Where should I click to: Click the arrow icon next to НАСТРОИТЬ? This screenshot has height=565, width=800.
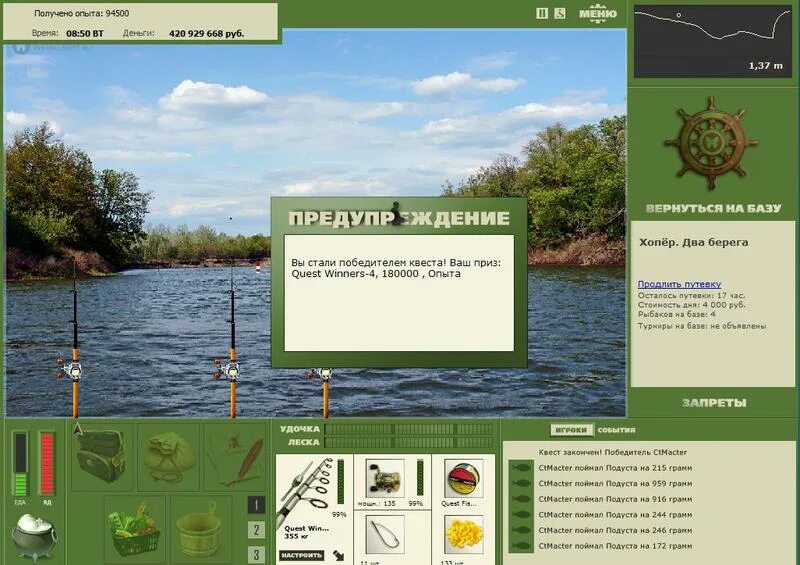pyautogui.click(x=338, y=555)
